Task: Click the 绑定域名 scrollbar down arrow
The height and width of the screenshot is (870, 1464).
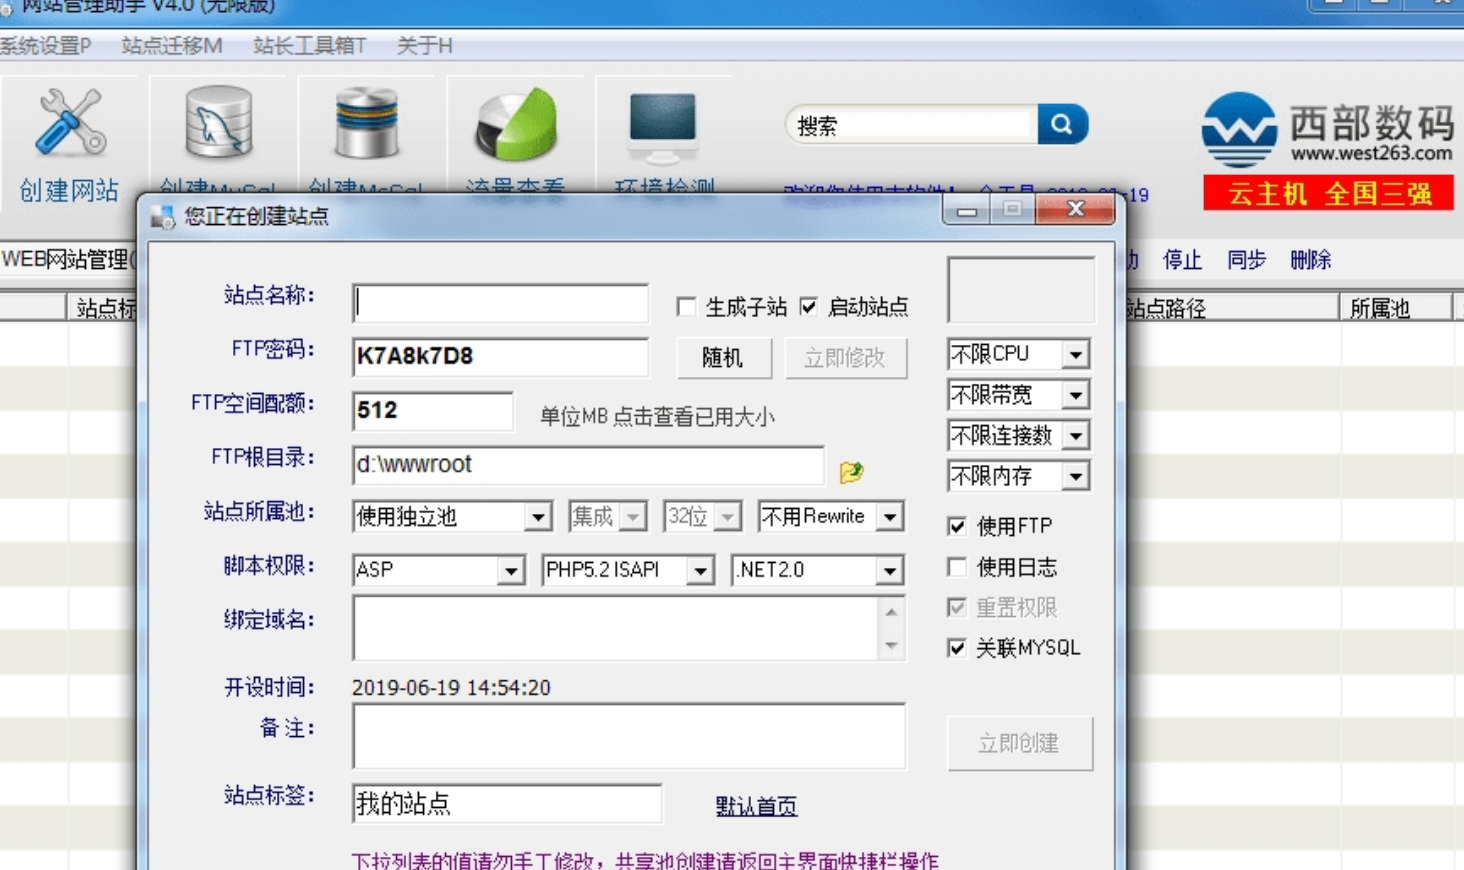Action: 891,646
